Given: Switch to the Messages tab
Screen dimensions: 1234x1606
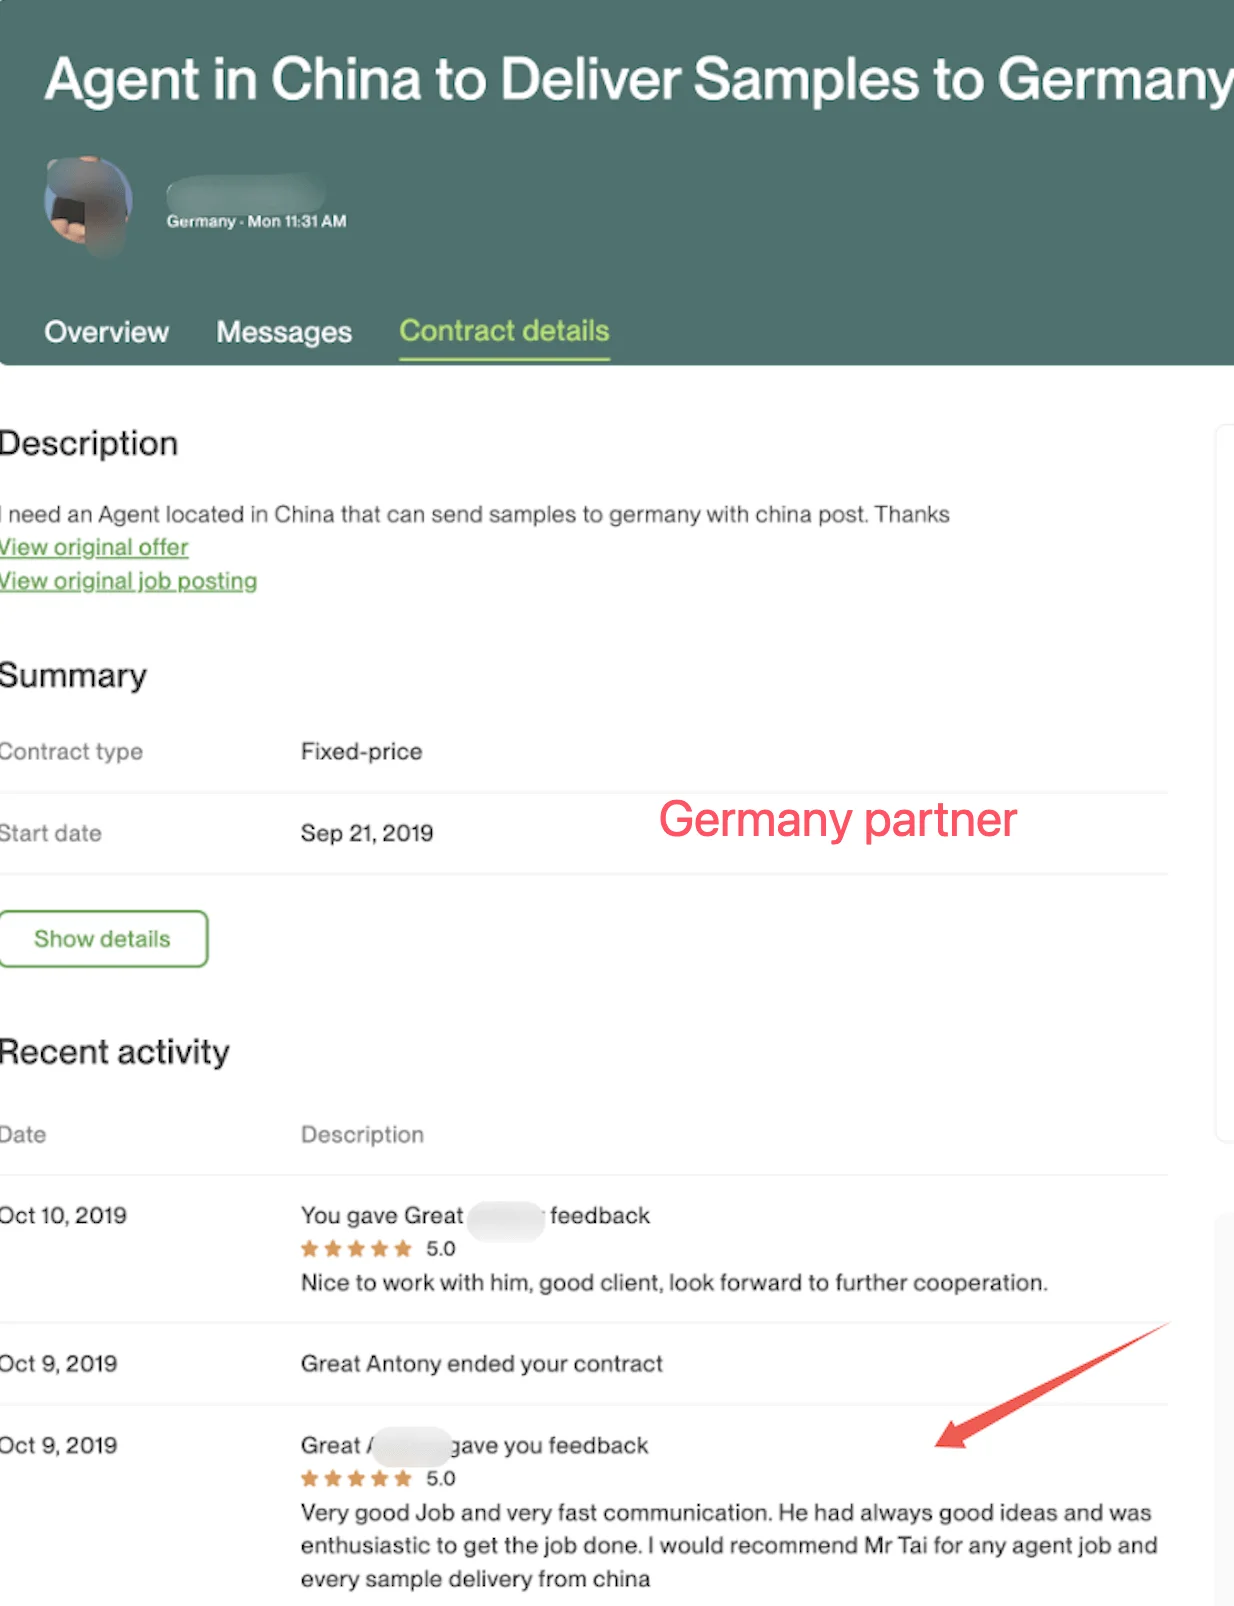Looking at the screenshot, I should tap(284, 332).
